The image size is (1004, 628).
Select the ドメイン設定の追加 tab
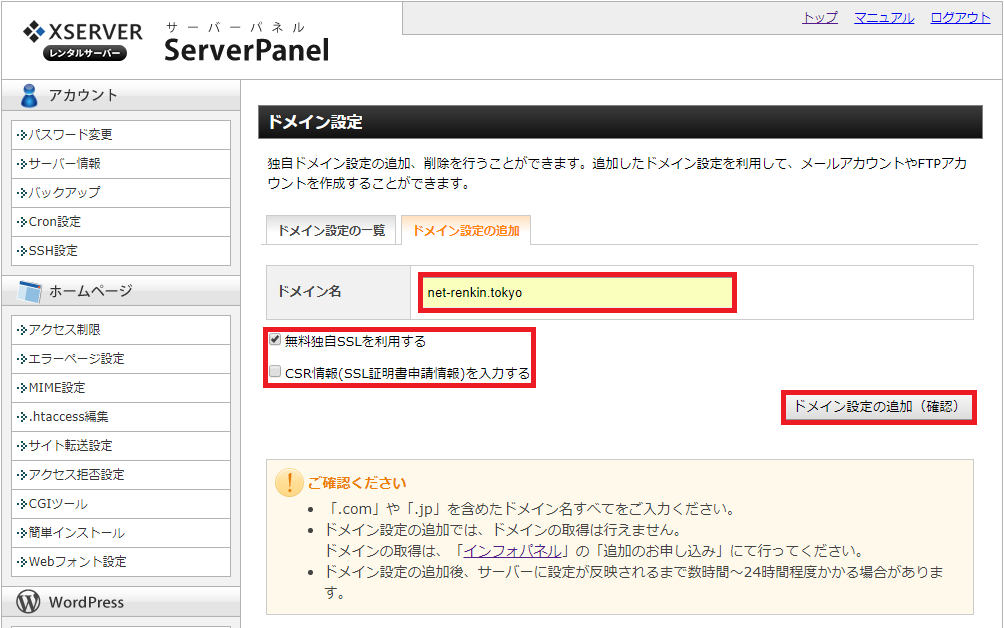click(x=465, y=230)
